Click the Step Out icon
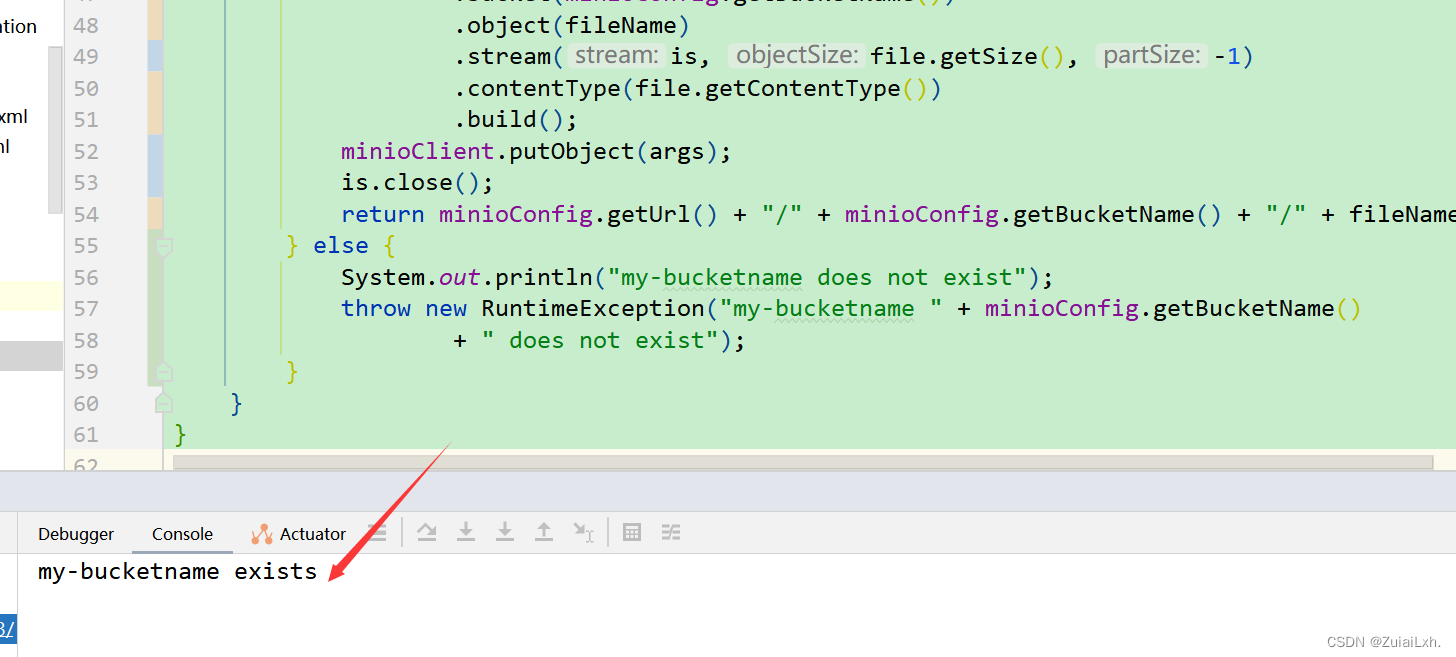 tap(544, 532)
